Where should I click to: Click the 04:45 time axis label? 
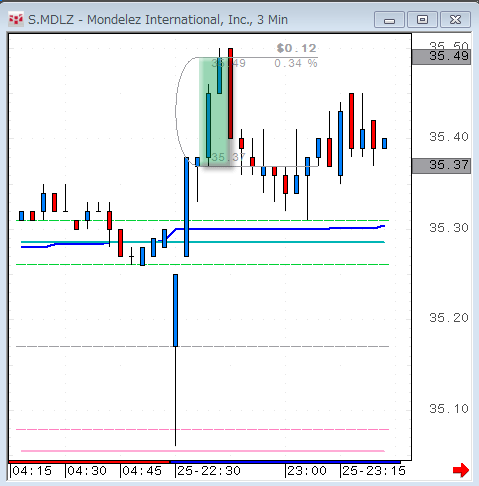coord(142,471)
